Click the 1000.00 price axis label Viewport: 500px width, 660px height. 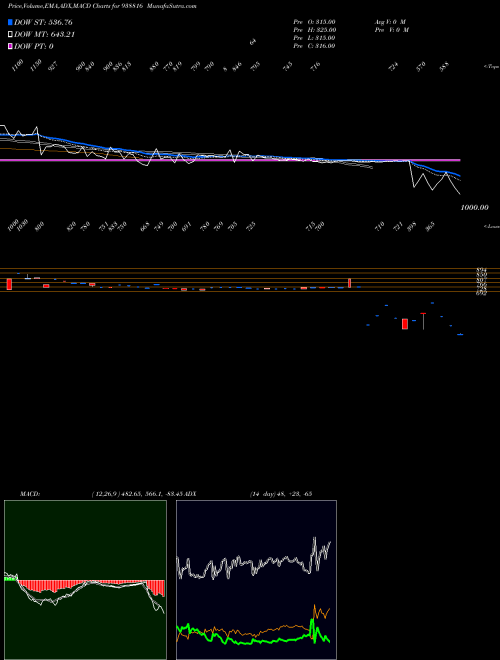(x=475, y=208)
